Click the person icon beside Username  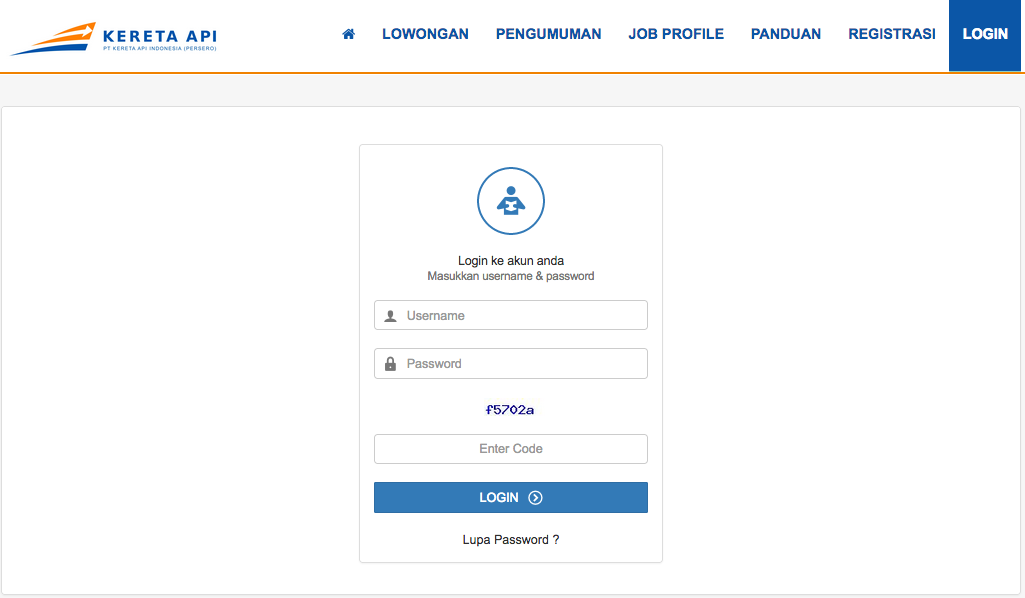point(391,316)
